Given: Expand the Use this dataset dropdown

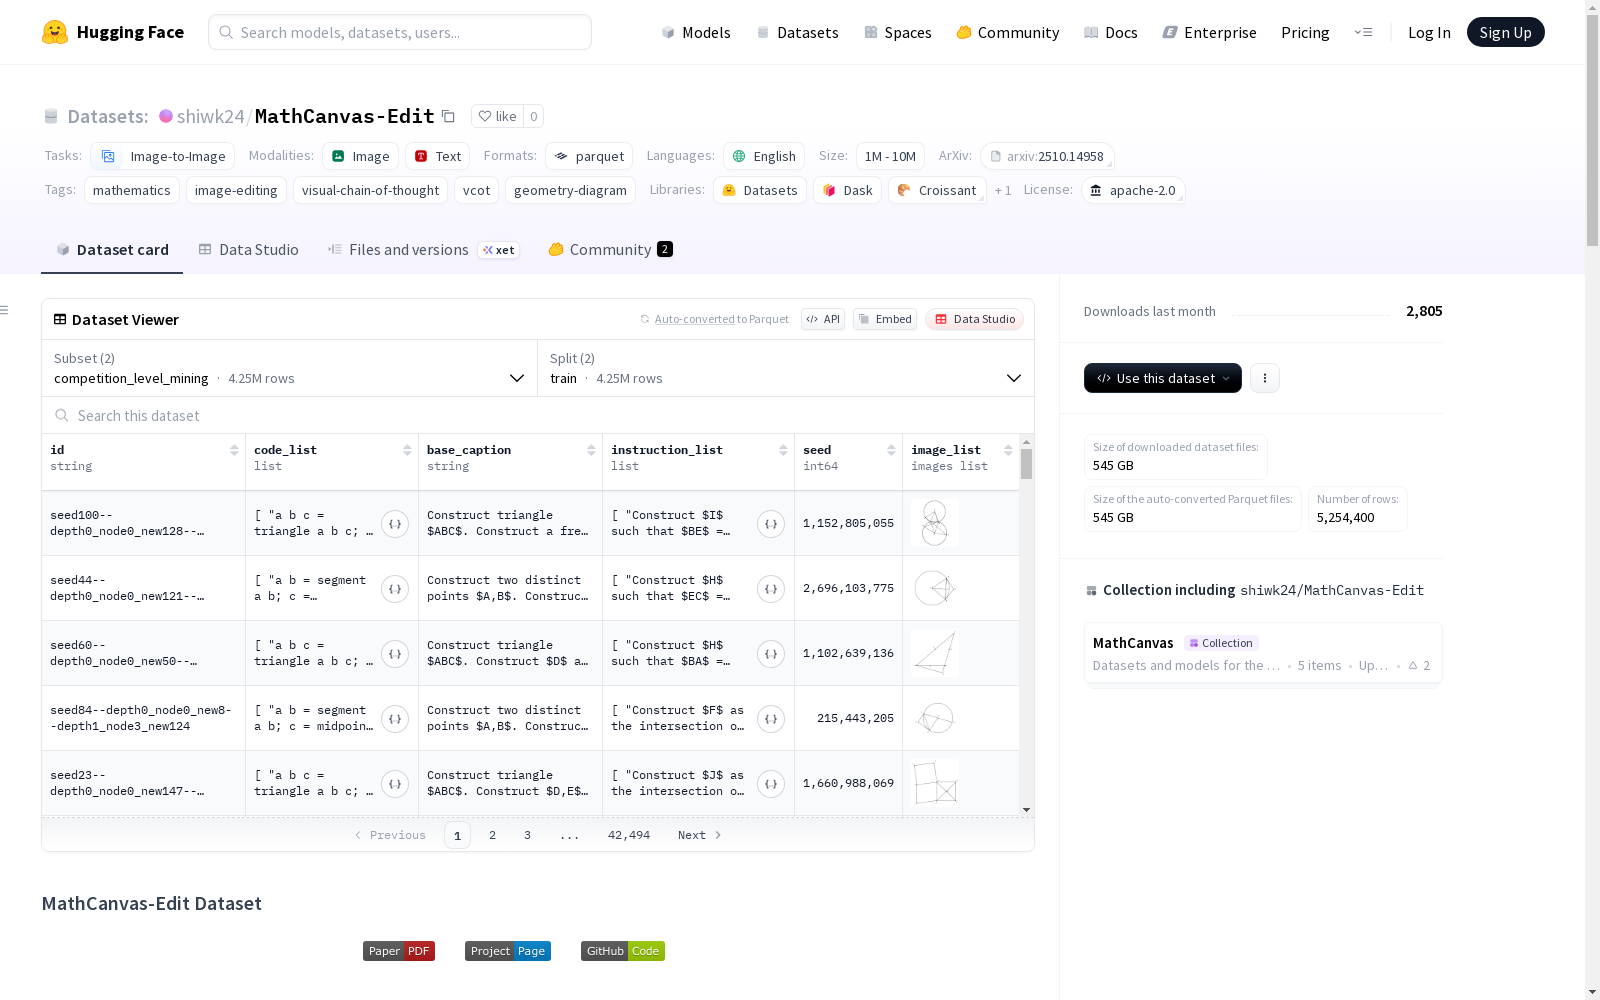Looking at the screenshot, I should [x=1163, y=378].
